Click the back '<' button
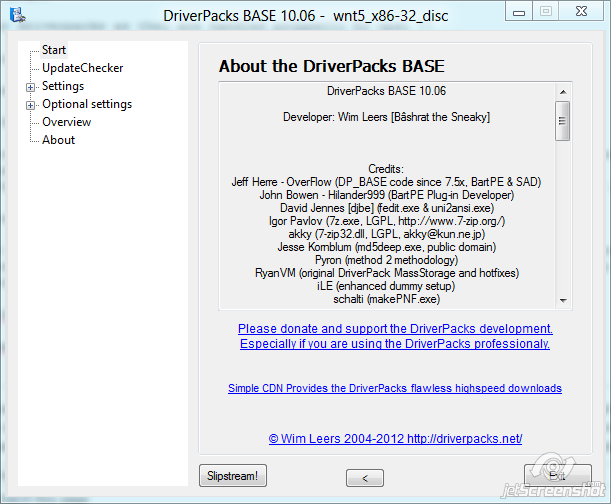Screen dimensions: 611x504 (x=365, y=478)
